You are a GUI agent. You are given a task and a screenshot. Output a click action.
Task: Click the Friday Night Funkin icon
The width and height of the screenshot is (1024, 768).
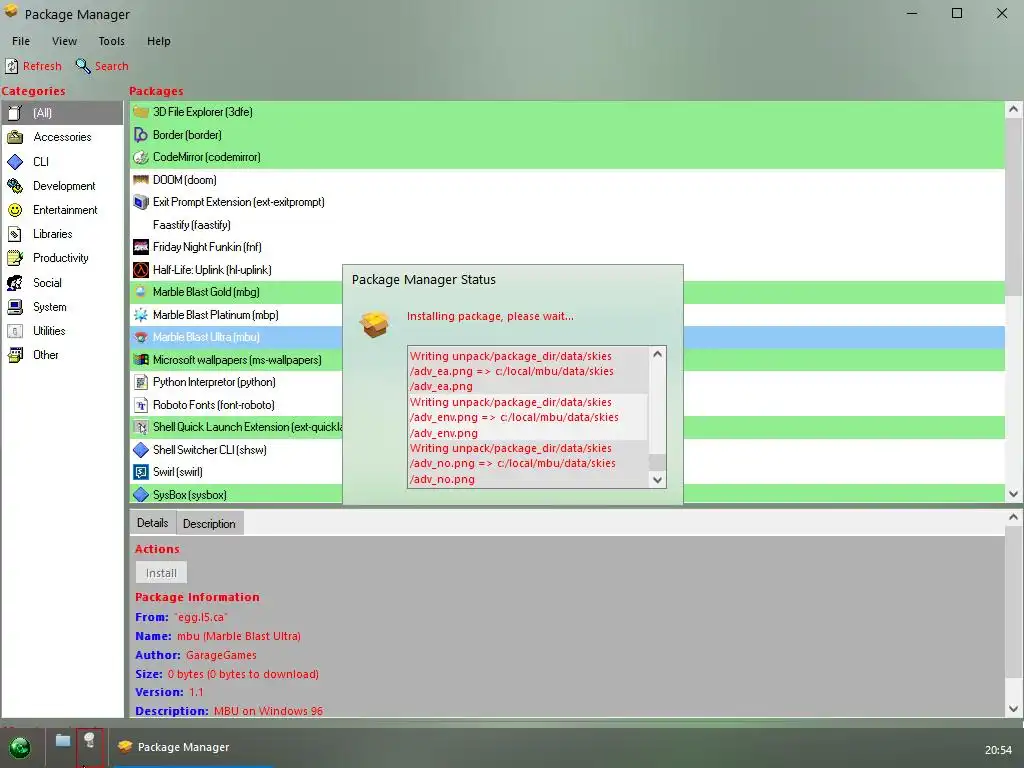coord(141,247)
